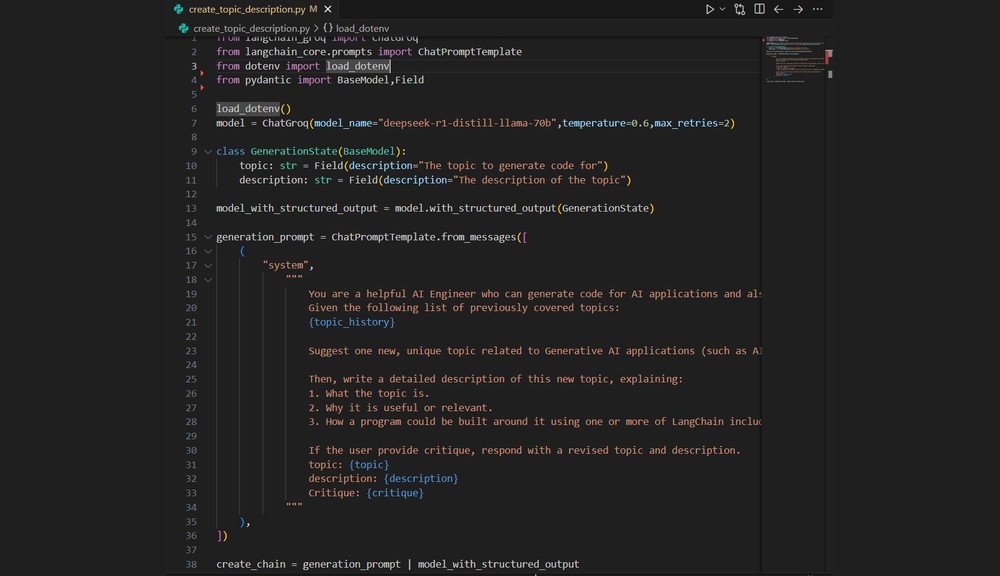Click 'If the user provide critique' line
Viewport: 1000px width, 576px height.
tap(524, 450)
